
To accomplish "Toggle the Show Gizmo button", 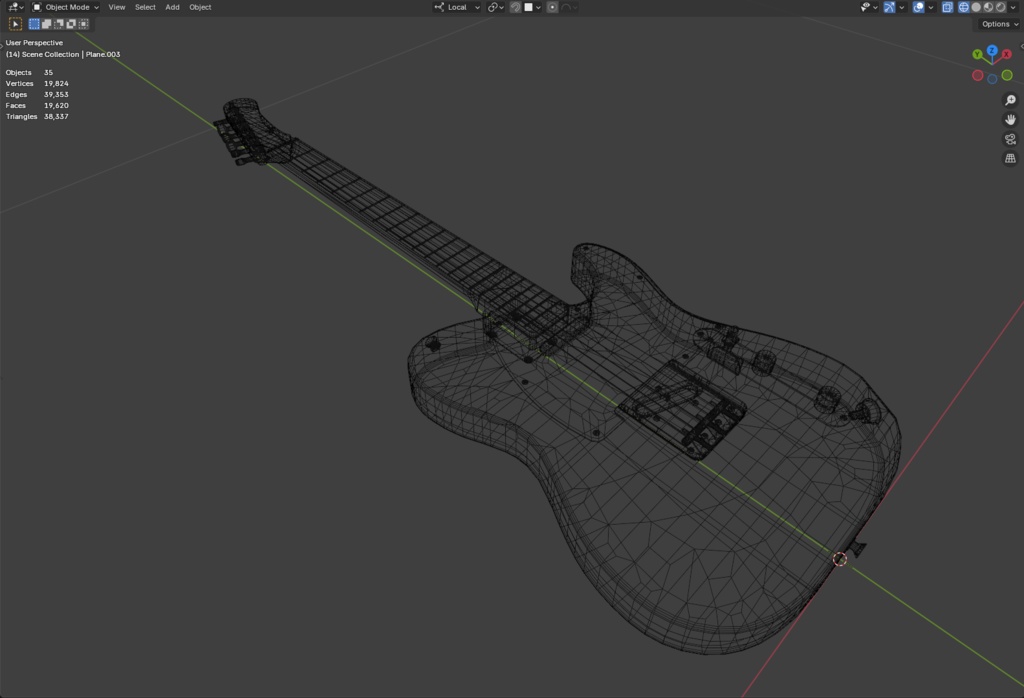I will click(x=889, y=7).
